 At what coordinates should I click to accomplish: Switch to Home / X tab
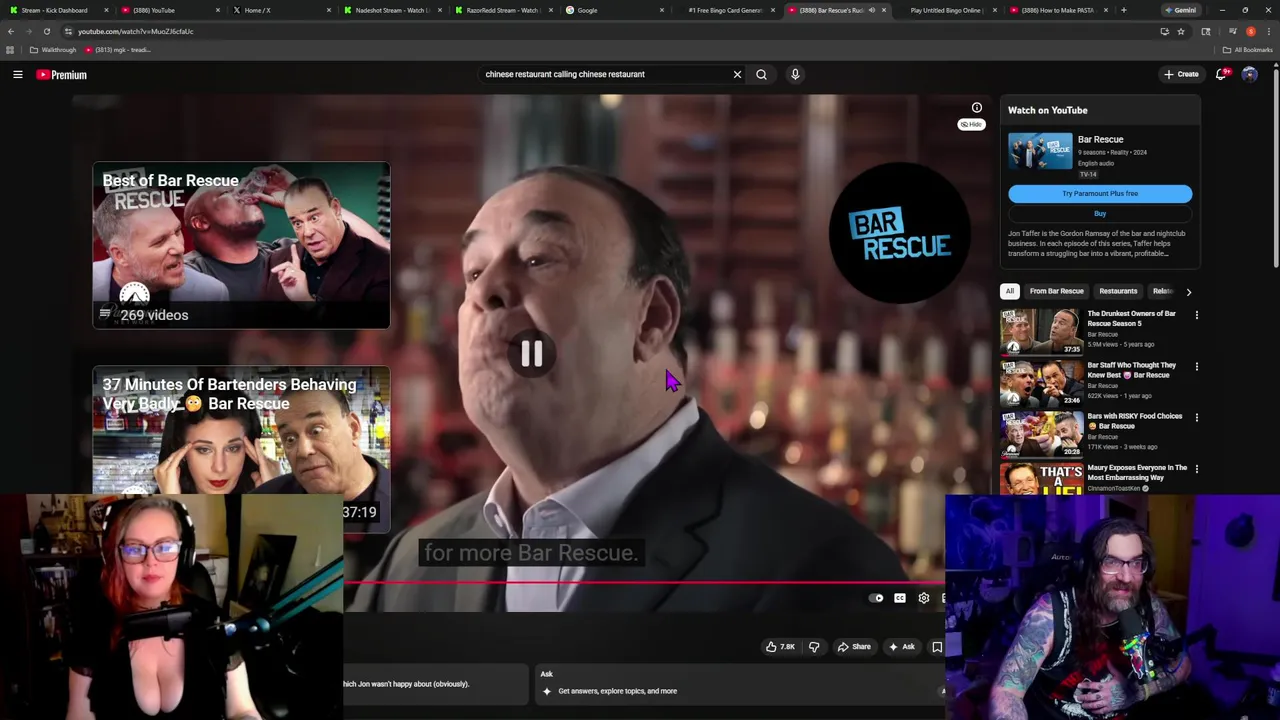[x=278, y=10]
